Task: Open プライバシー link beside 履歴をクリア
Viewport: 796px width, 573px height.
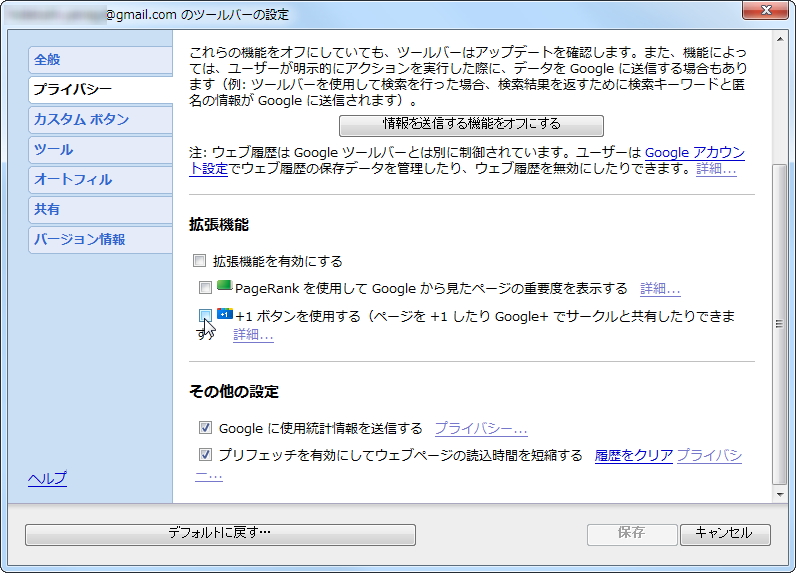Action: (709, 456)
